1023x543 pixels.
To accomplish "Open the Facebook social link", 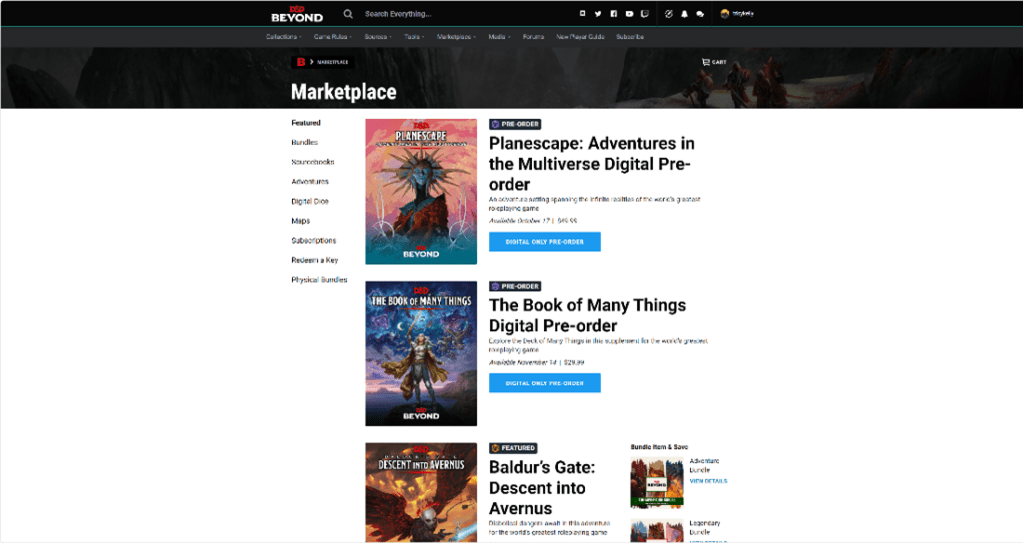I will [613, 14].
